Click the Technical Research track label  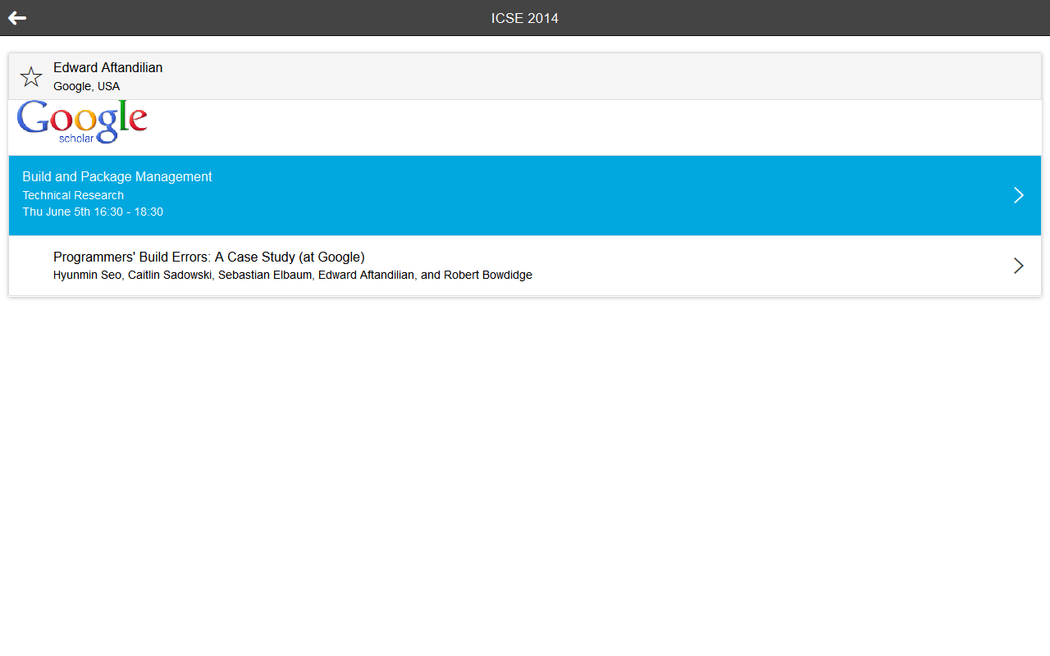coord(73,196)
